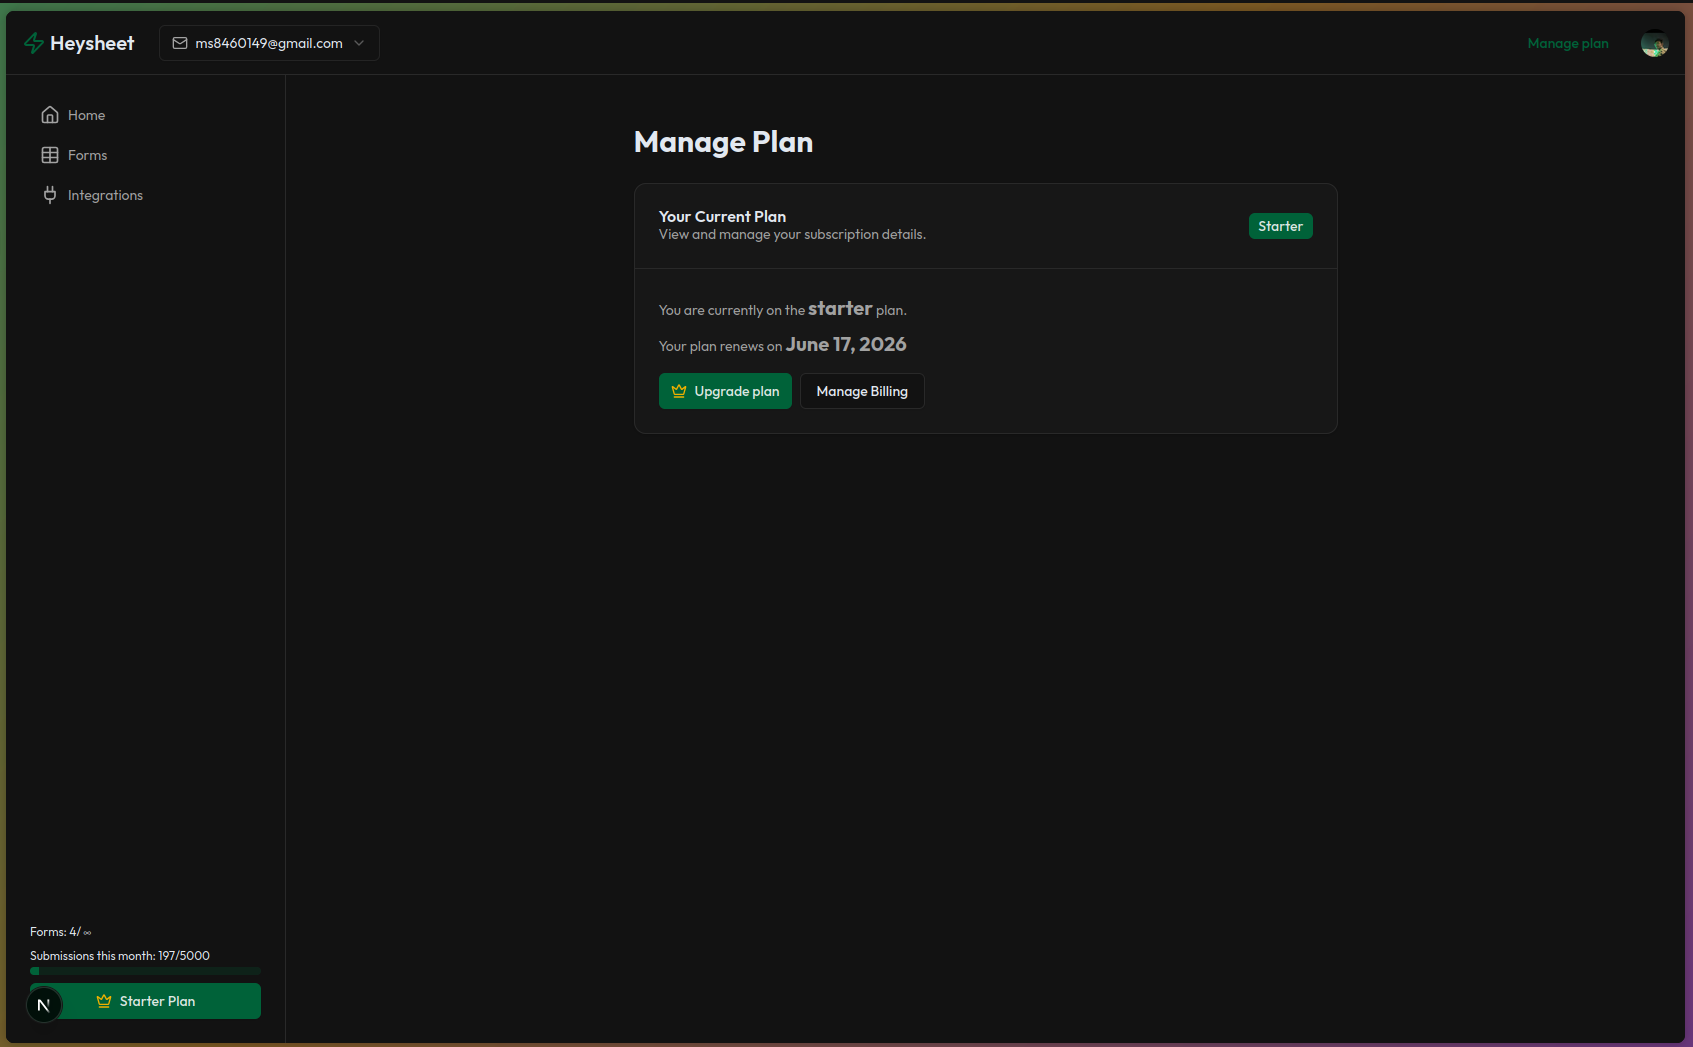Click the crown icon on Starter Plan
This screenshot has width=1693, height=1047.
[103, 1001]
